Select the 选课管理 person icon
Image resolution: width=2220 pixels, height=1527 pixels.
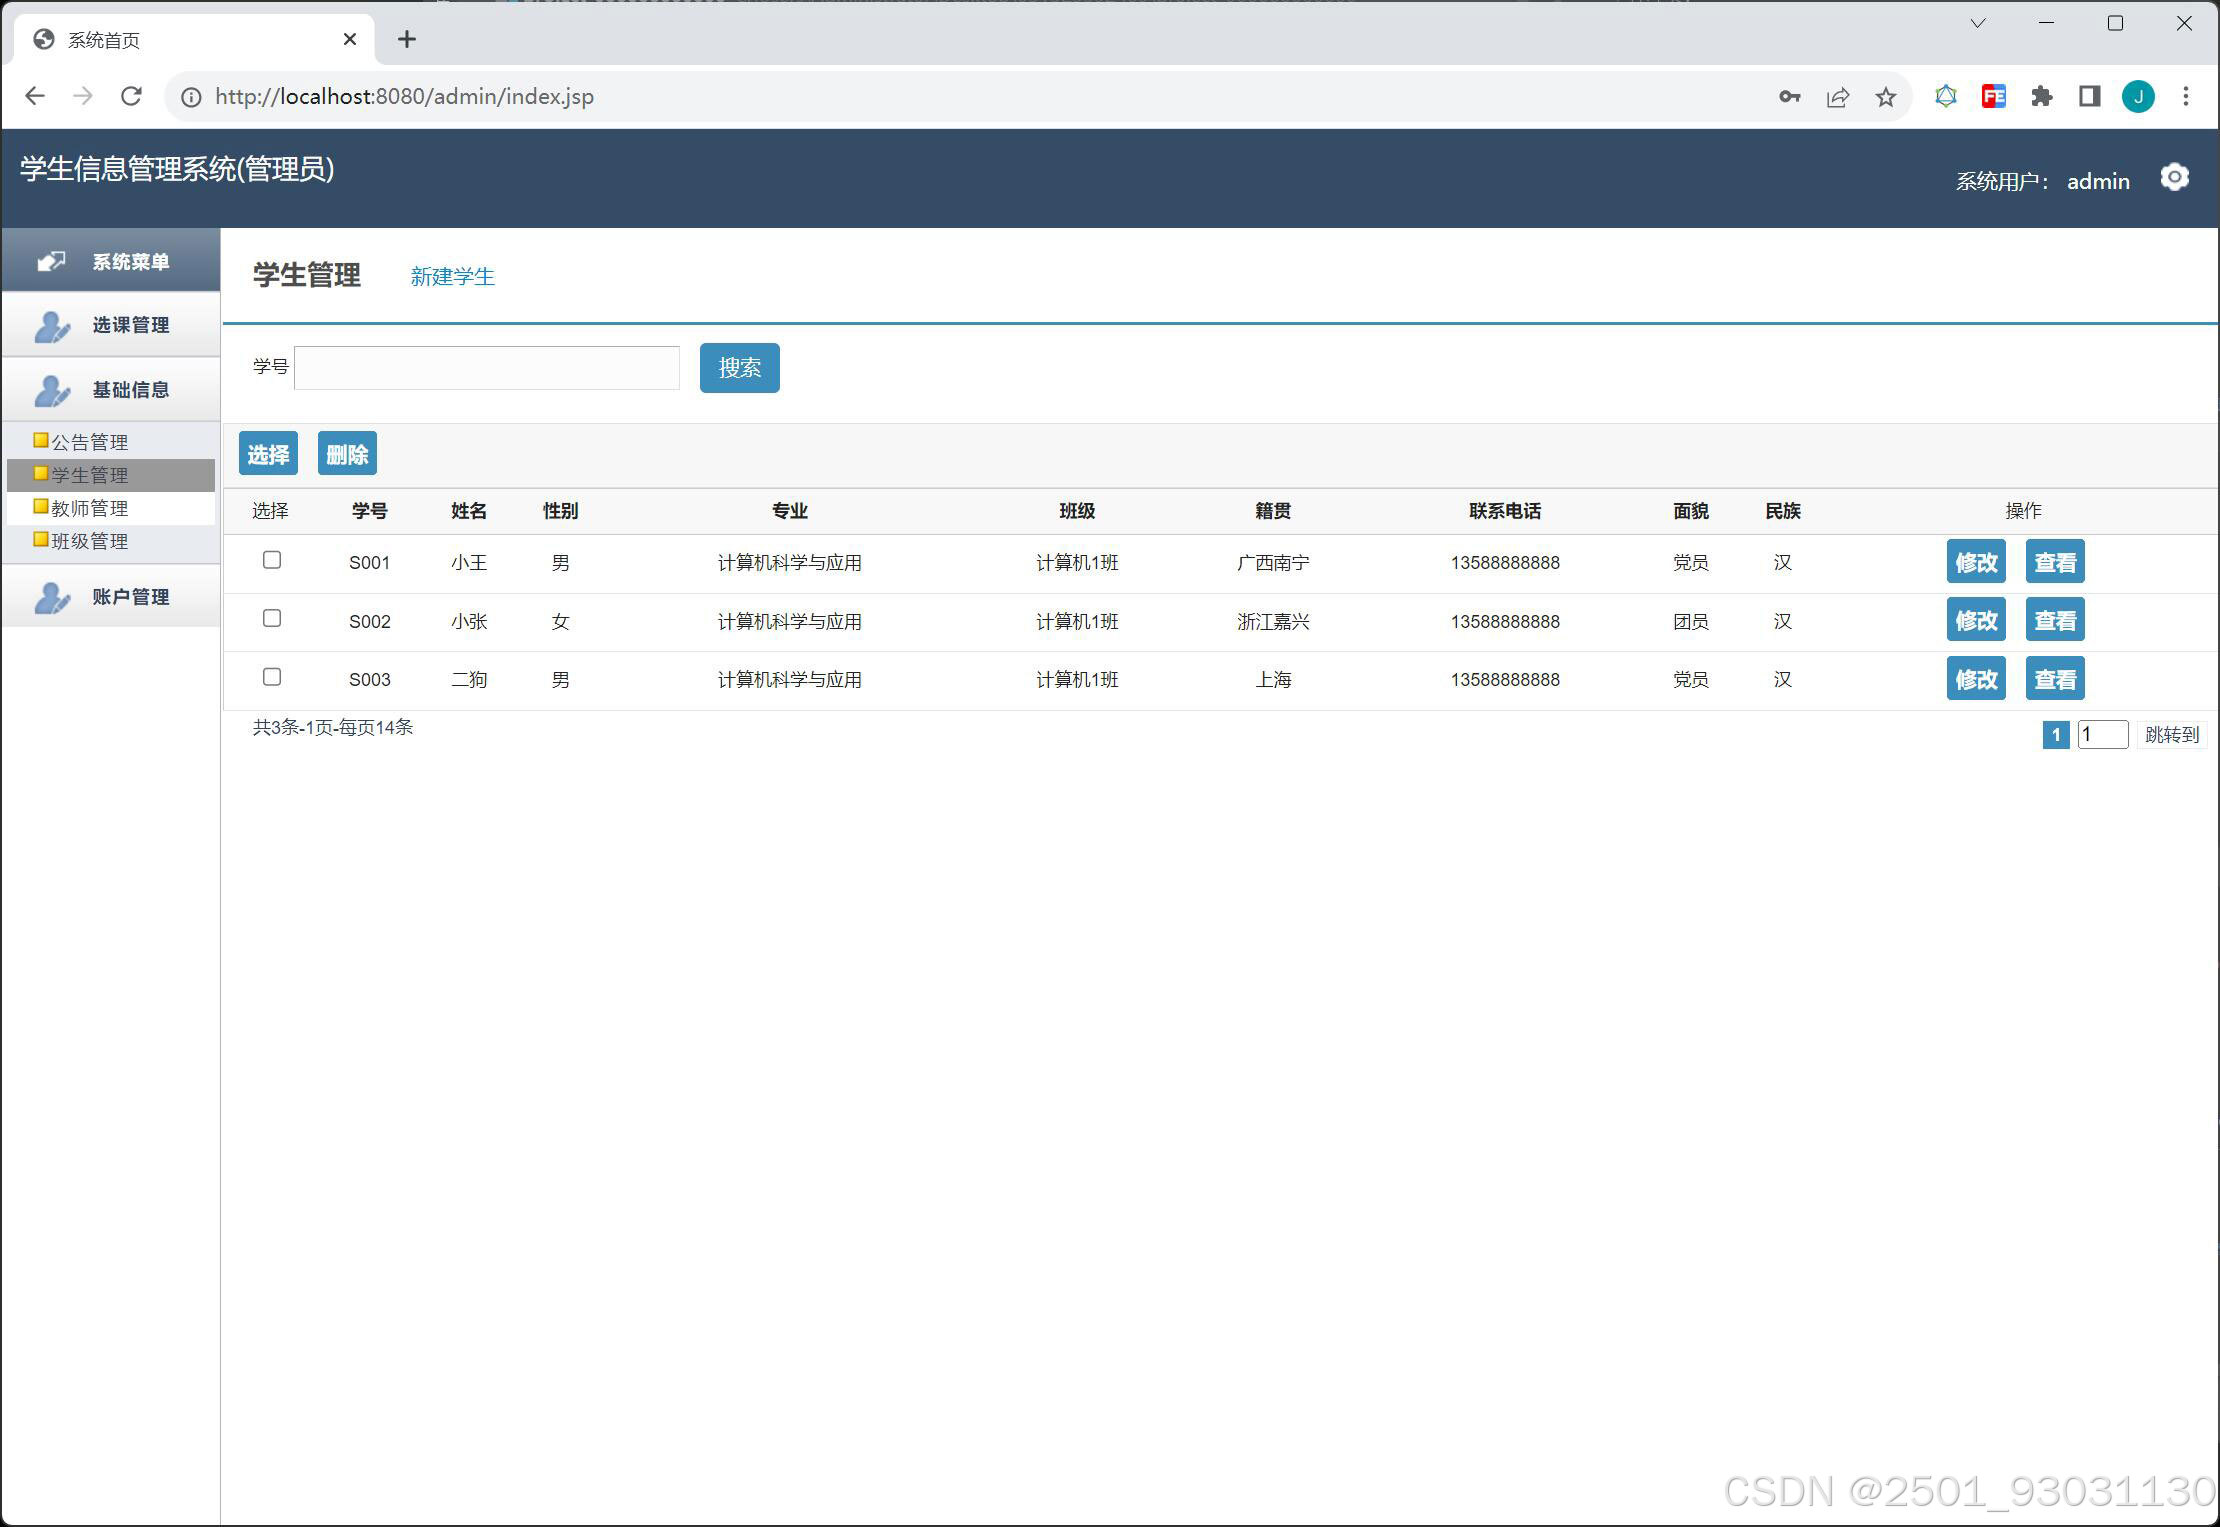pos(51,324)
